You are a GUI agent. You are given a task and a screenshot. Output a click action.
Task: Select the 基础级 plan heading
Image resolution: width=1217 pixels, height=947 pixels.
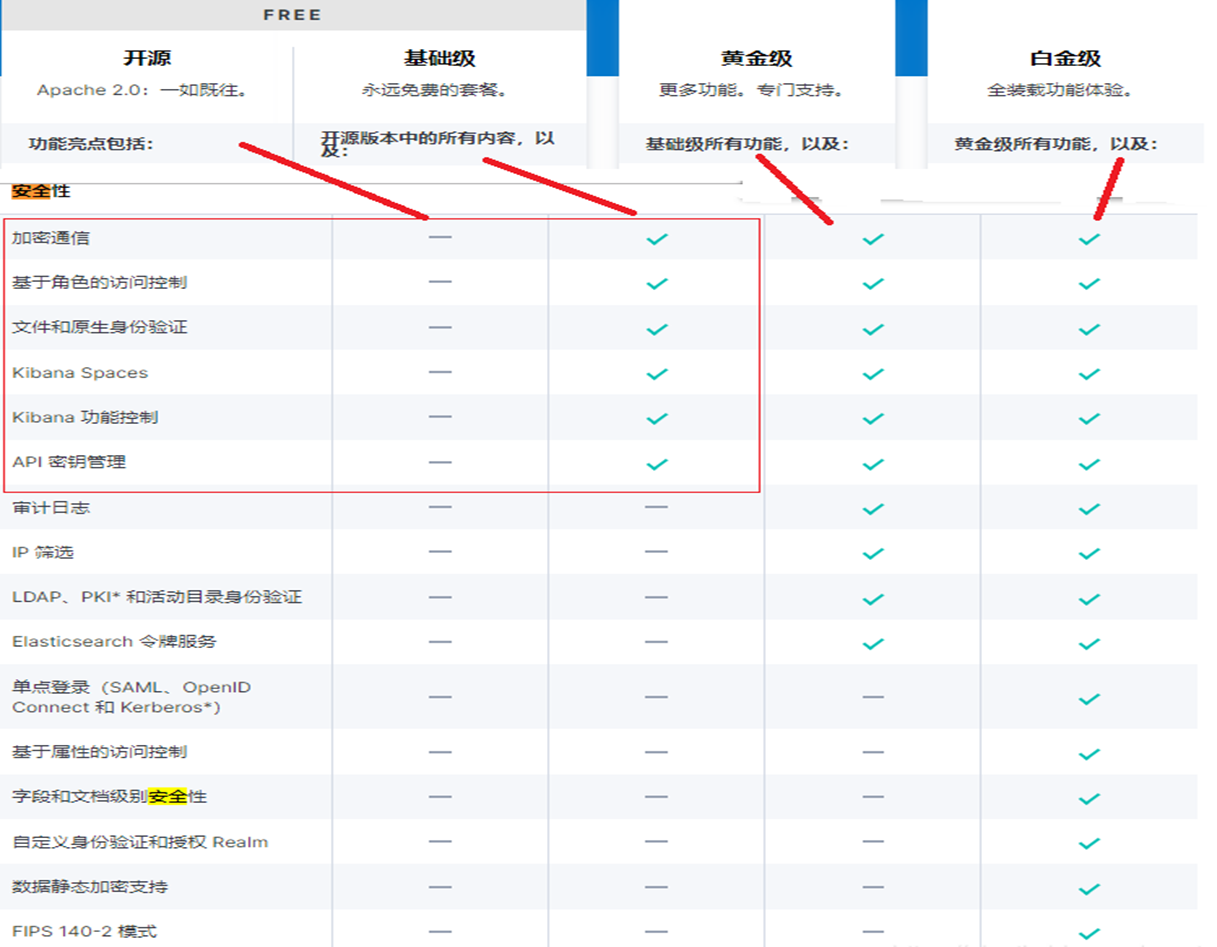click(439, 59)
